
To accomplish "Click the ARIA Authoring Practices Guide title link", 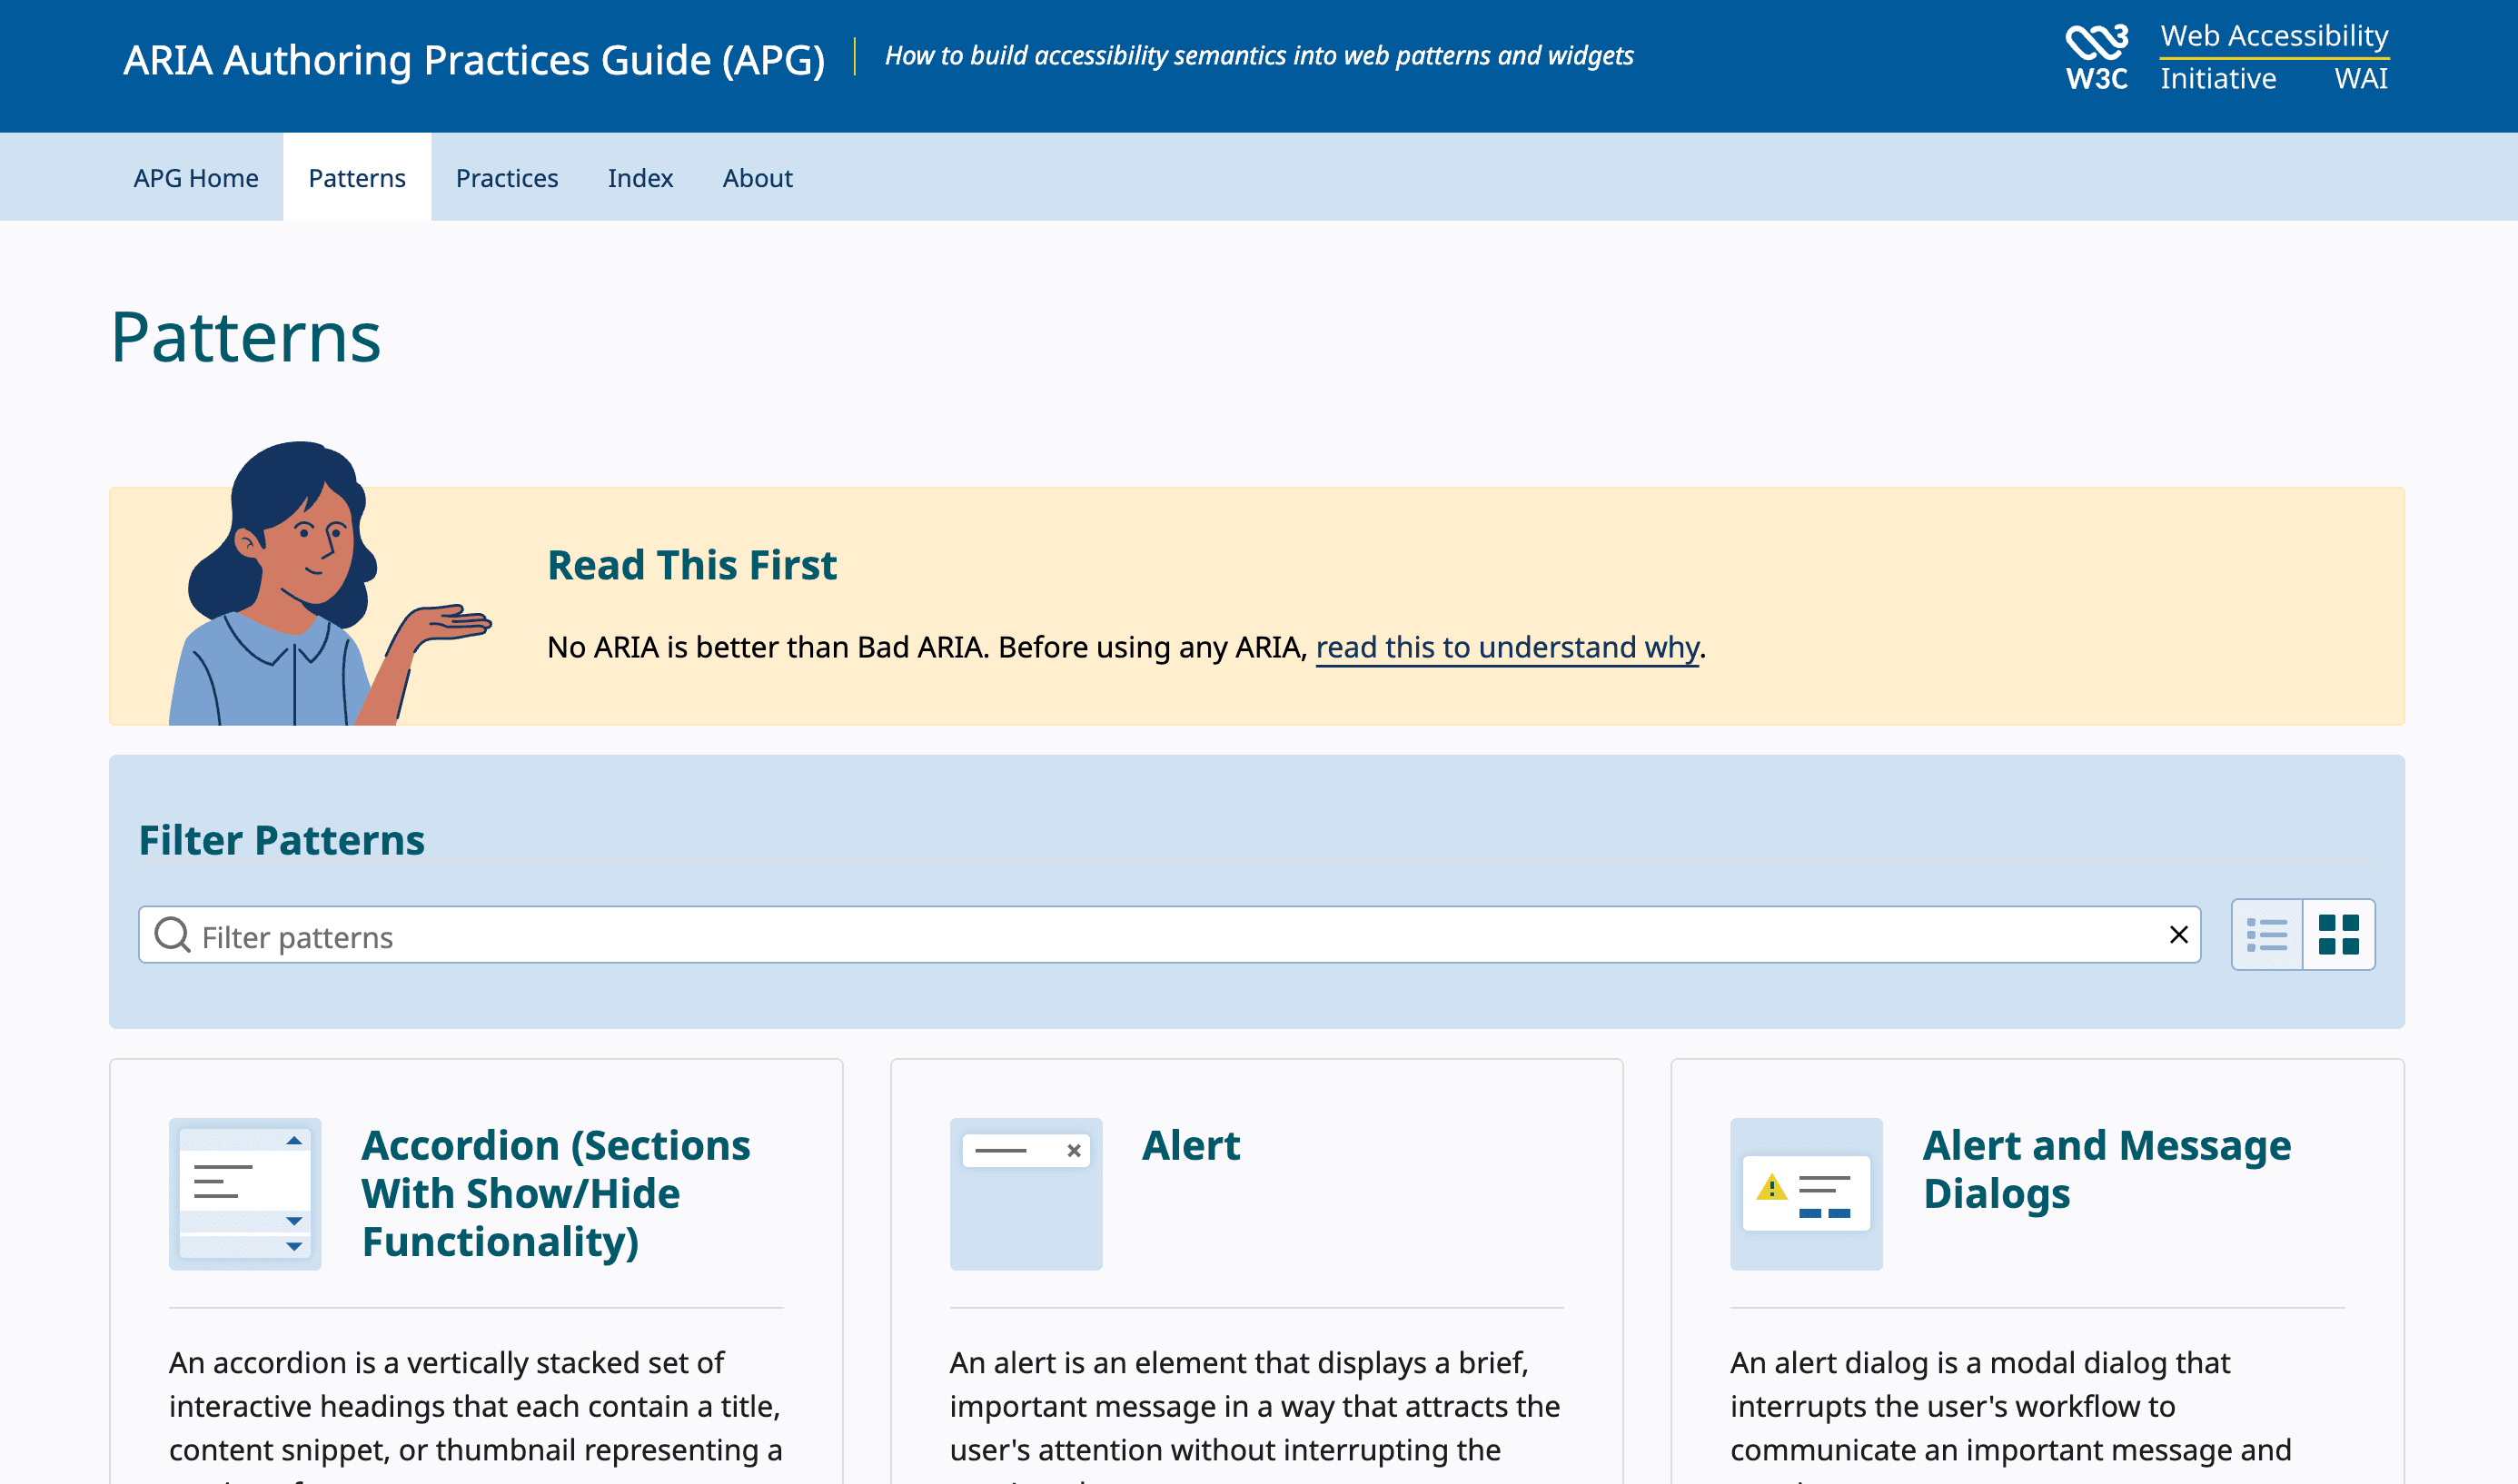I will 474,60.
